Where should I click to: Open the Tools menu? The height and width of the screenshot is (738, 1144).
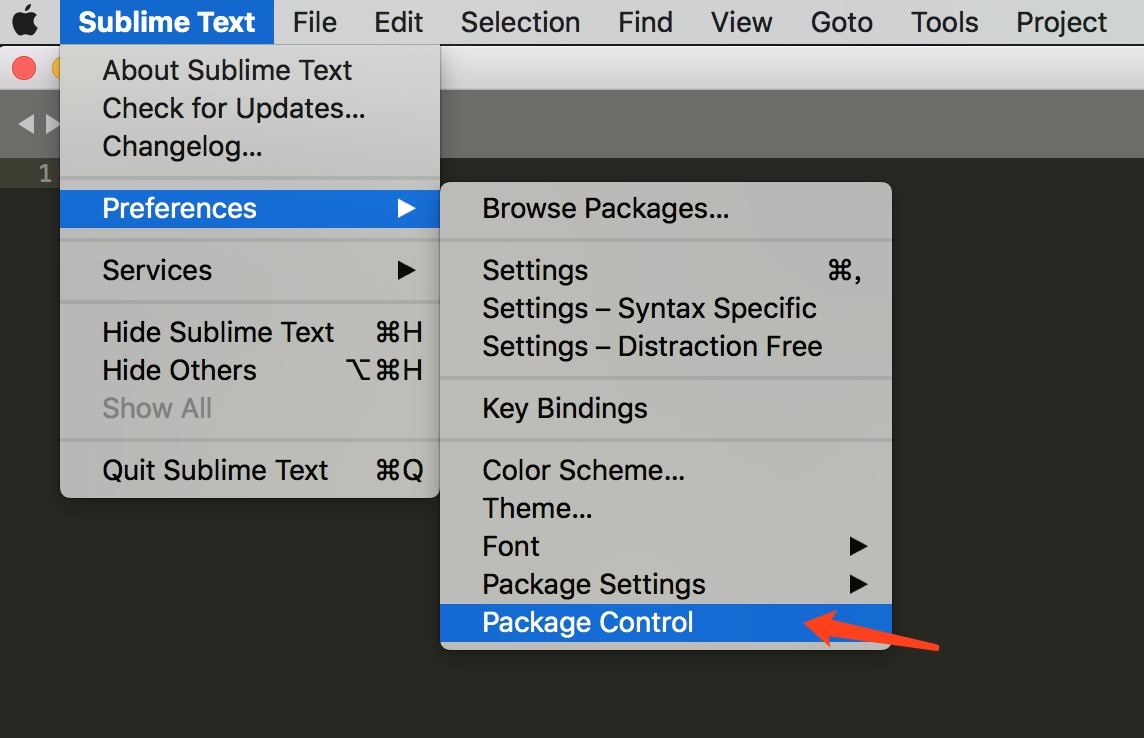944,22
